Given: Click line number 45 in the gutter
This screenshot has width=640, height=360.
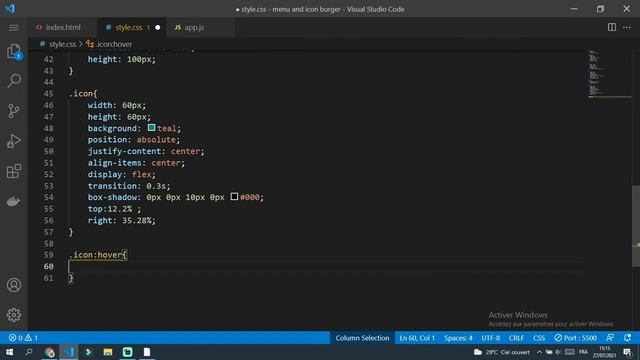Looking at the screenshot, I should point(48,93).
